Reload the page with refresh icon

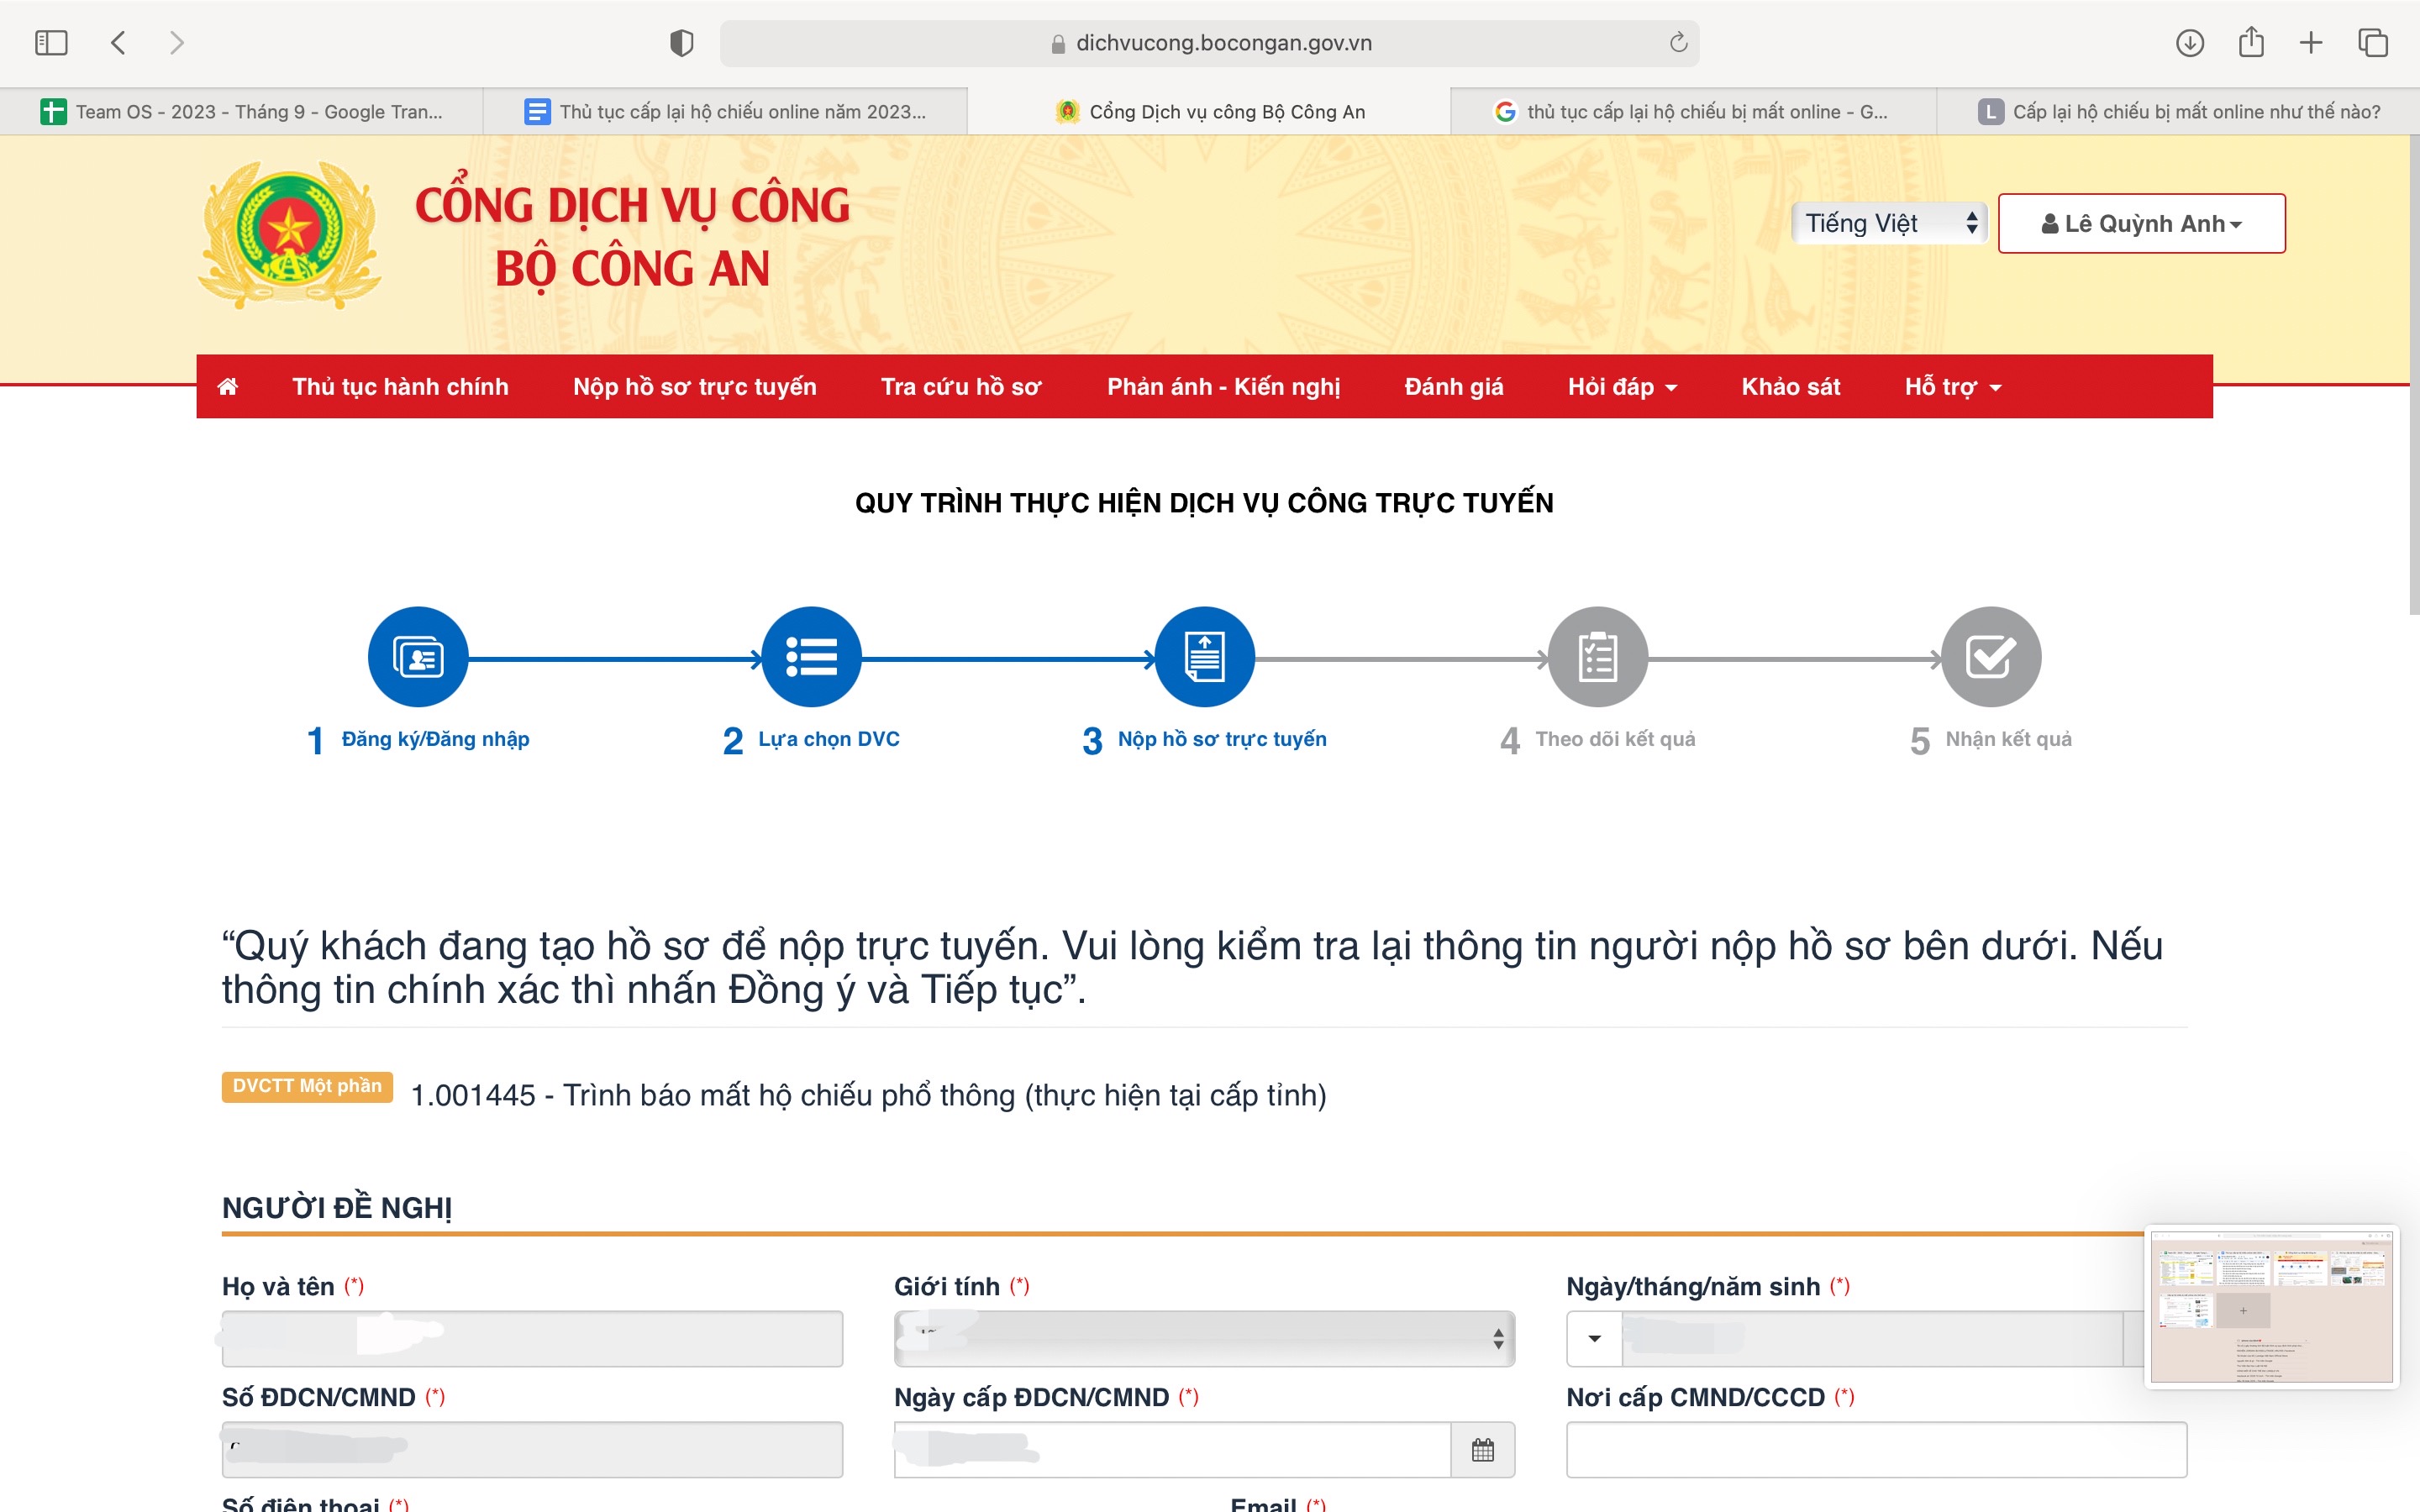[1678, 43]
